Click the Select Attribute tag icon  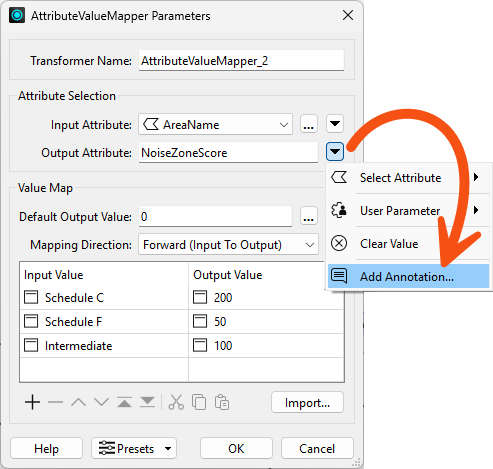click(x=339, y=177)
